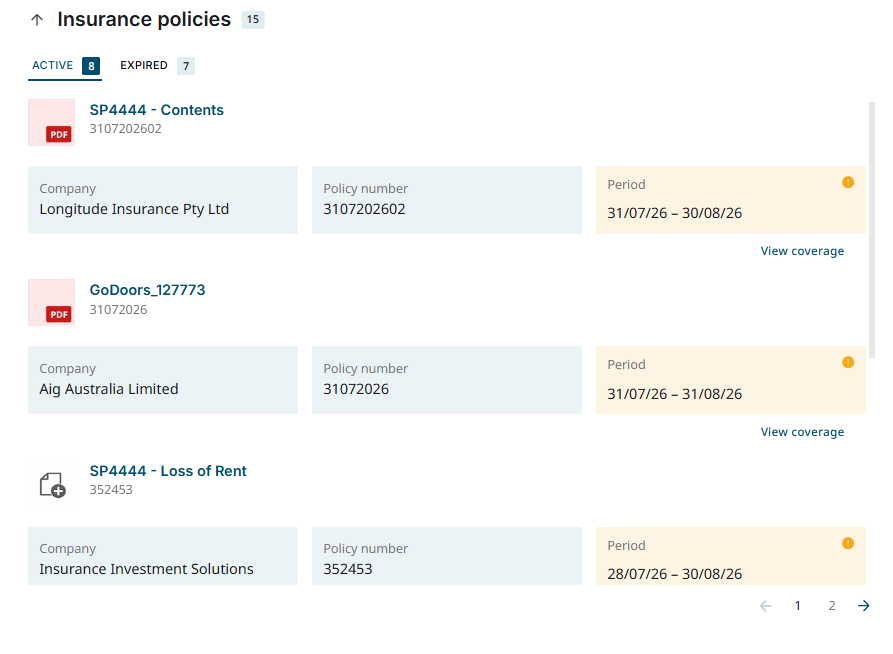Screen dimensions: 893x654
Task: Collapse the Insurance policies section arrow
Action: pyautogui.click(x=37, y=20)
